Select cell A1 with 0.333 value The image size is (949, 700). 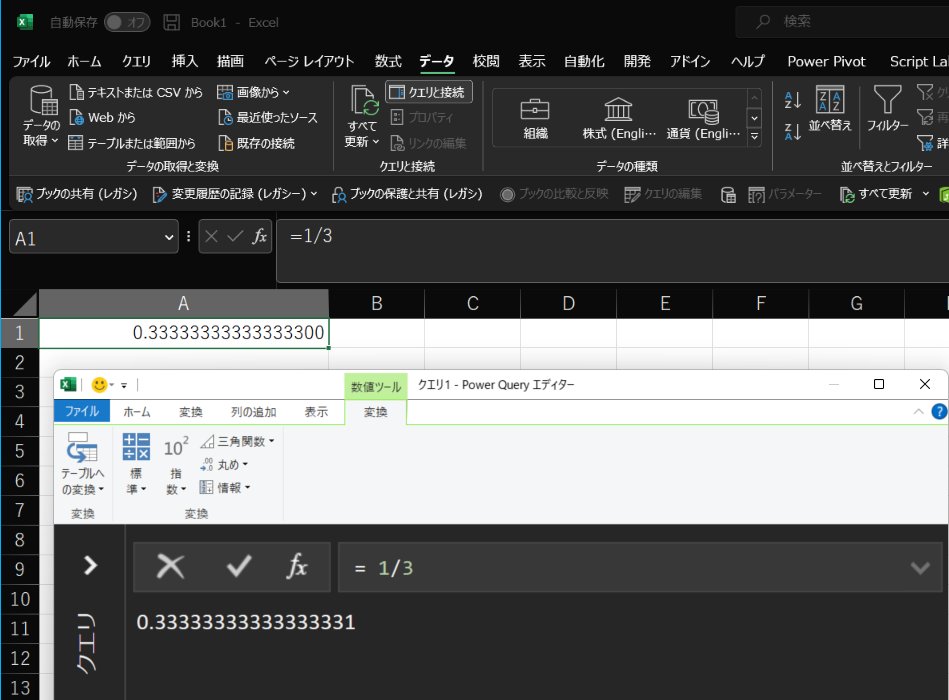coord(184,333)
